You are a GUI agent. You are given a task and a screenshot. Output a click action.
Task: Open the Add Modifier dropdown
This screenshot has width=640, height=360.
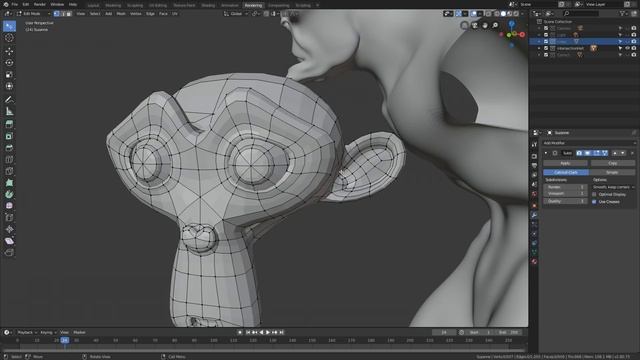coord(589,143)
